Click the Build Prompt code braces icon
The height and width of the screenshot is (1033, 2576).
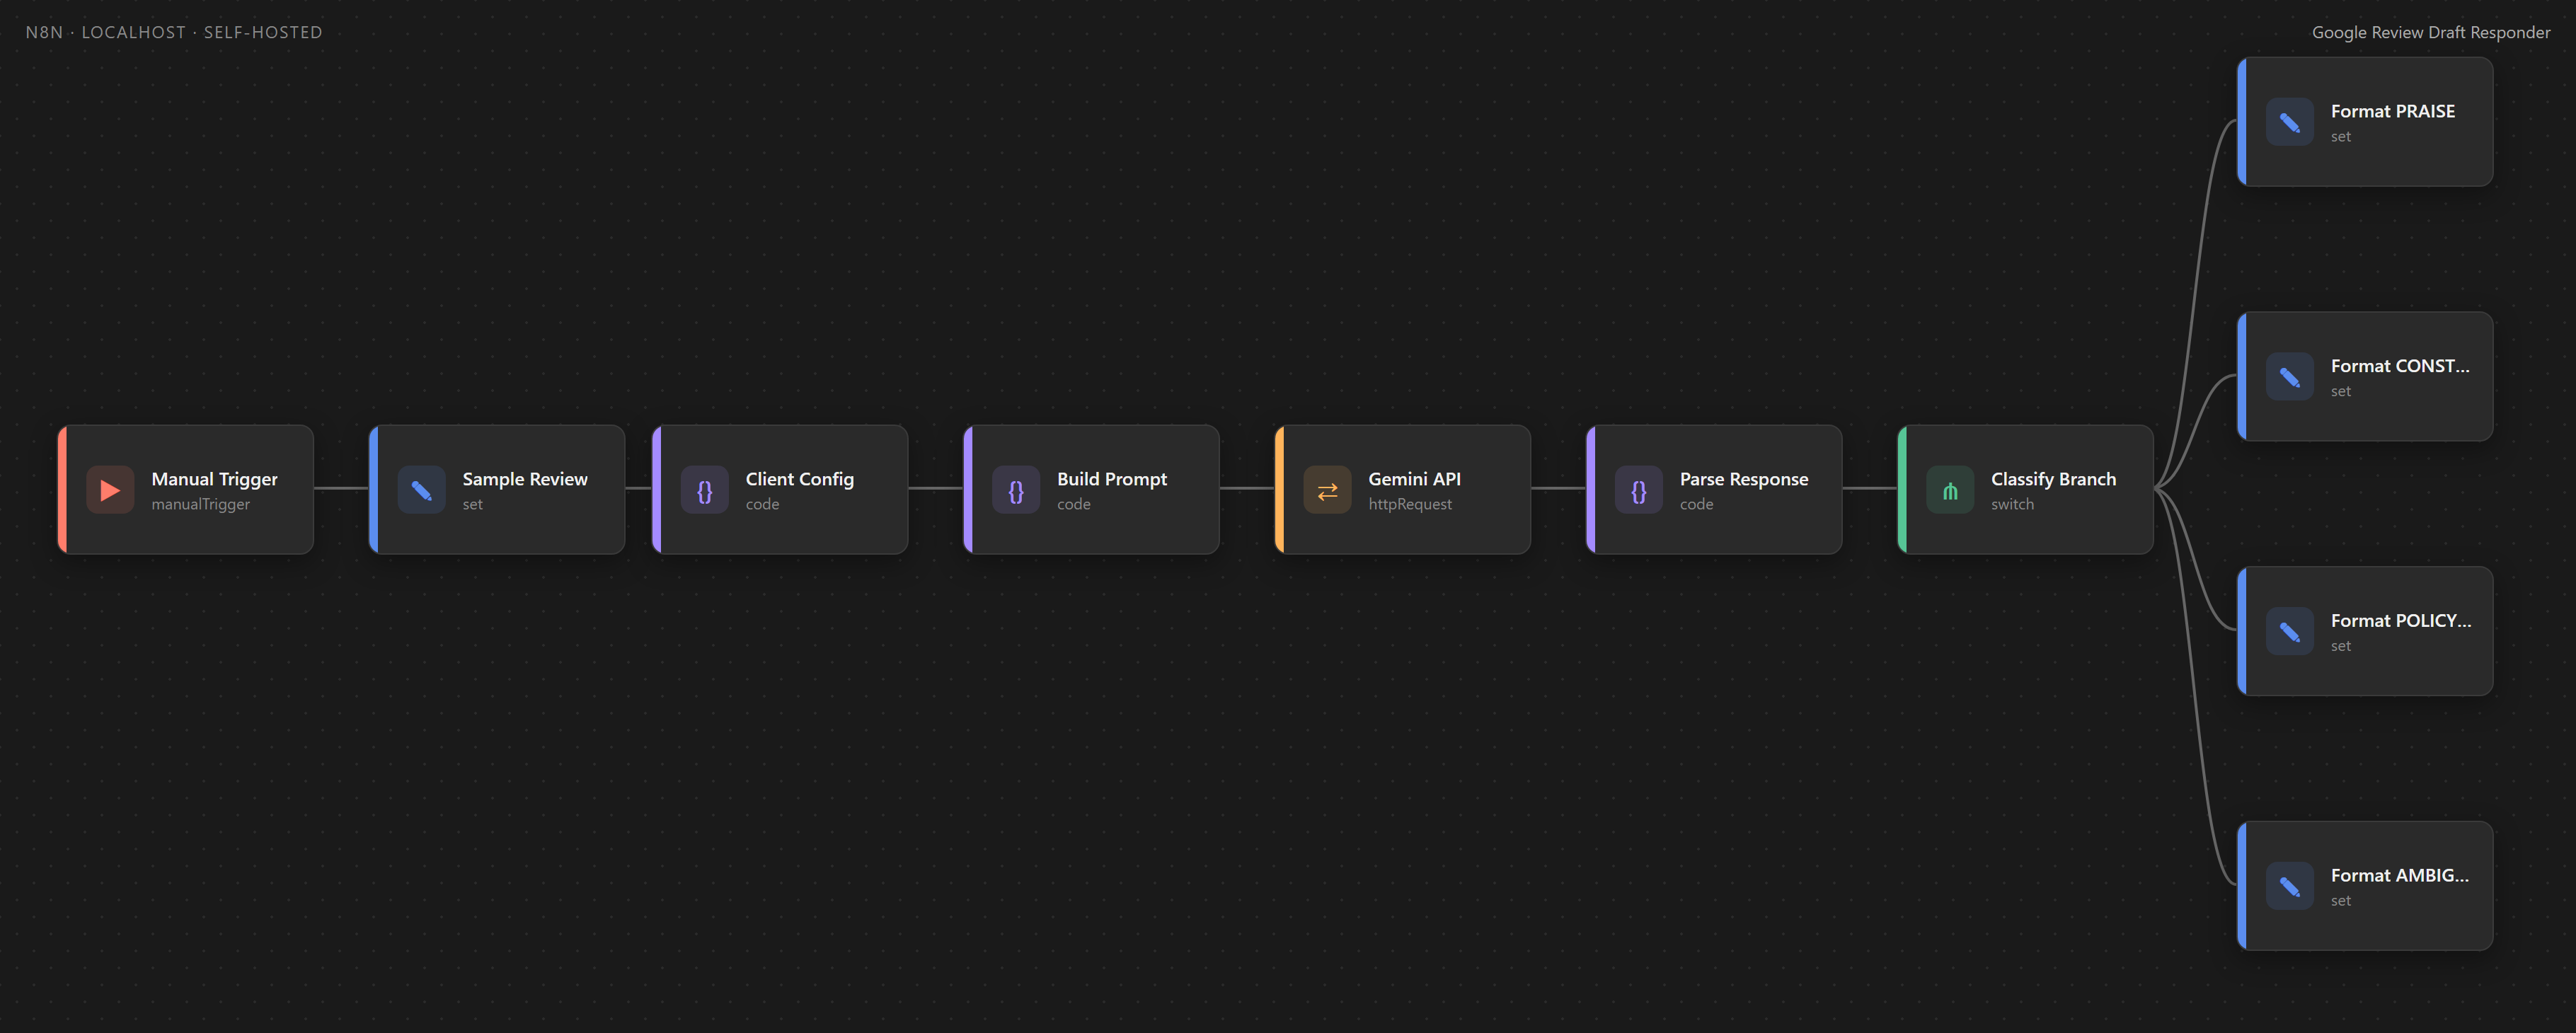click(1015, 490)
